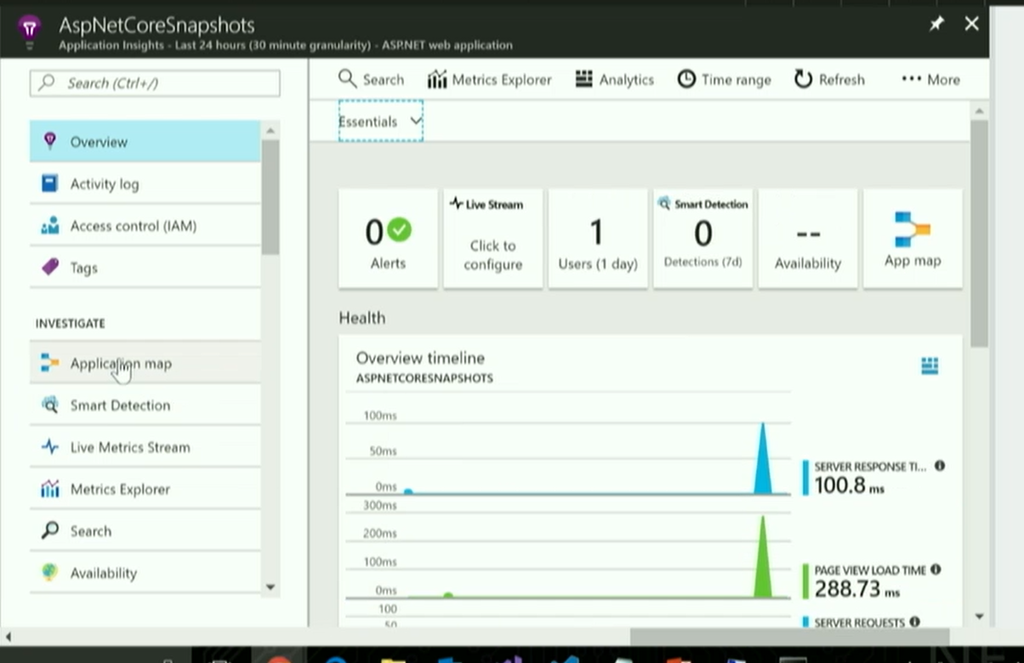1024x663 pixels.
Task: Click the Alerts tile showing 0
Action: (388, 240)
